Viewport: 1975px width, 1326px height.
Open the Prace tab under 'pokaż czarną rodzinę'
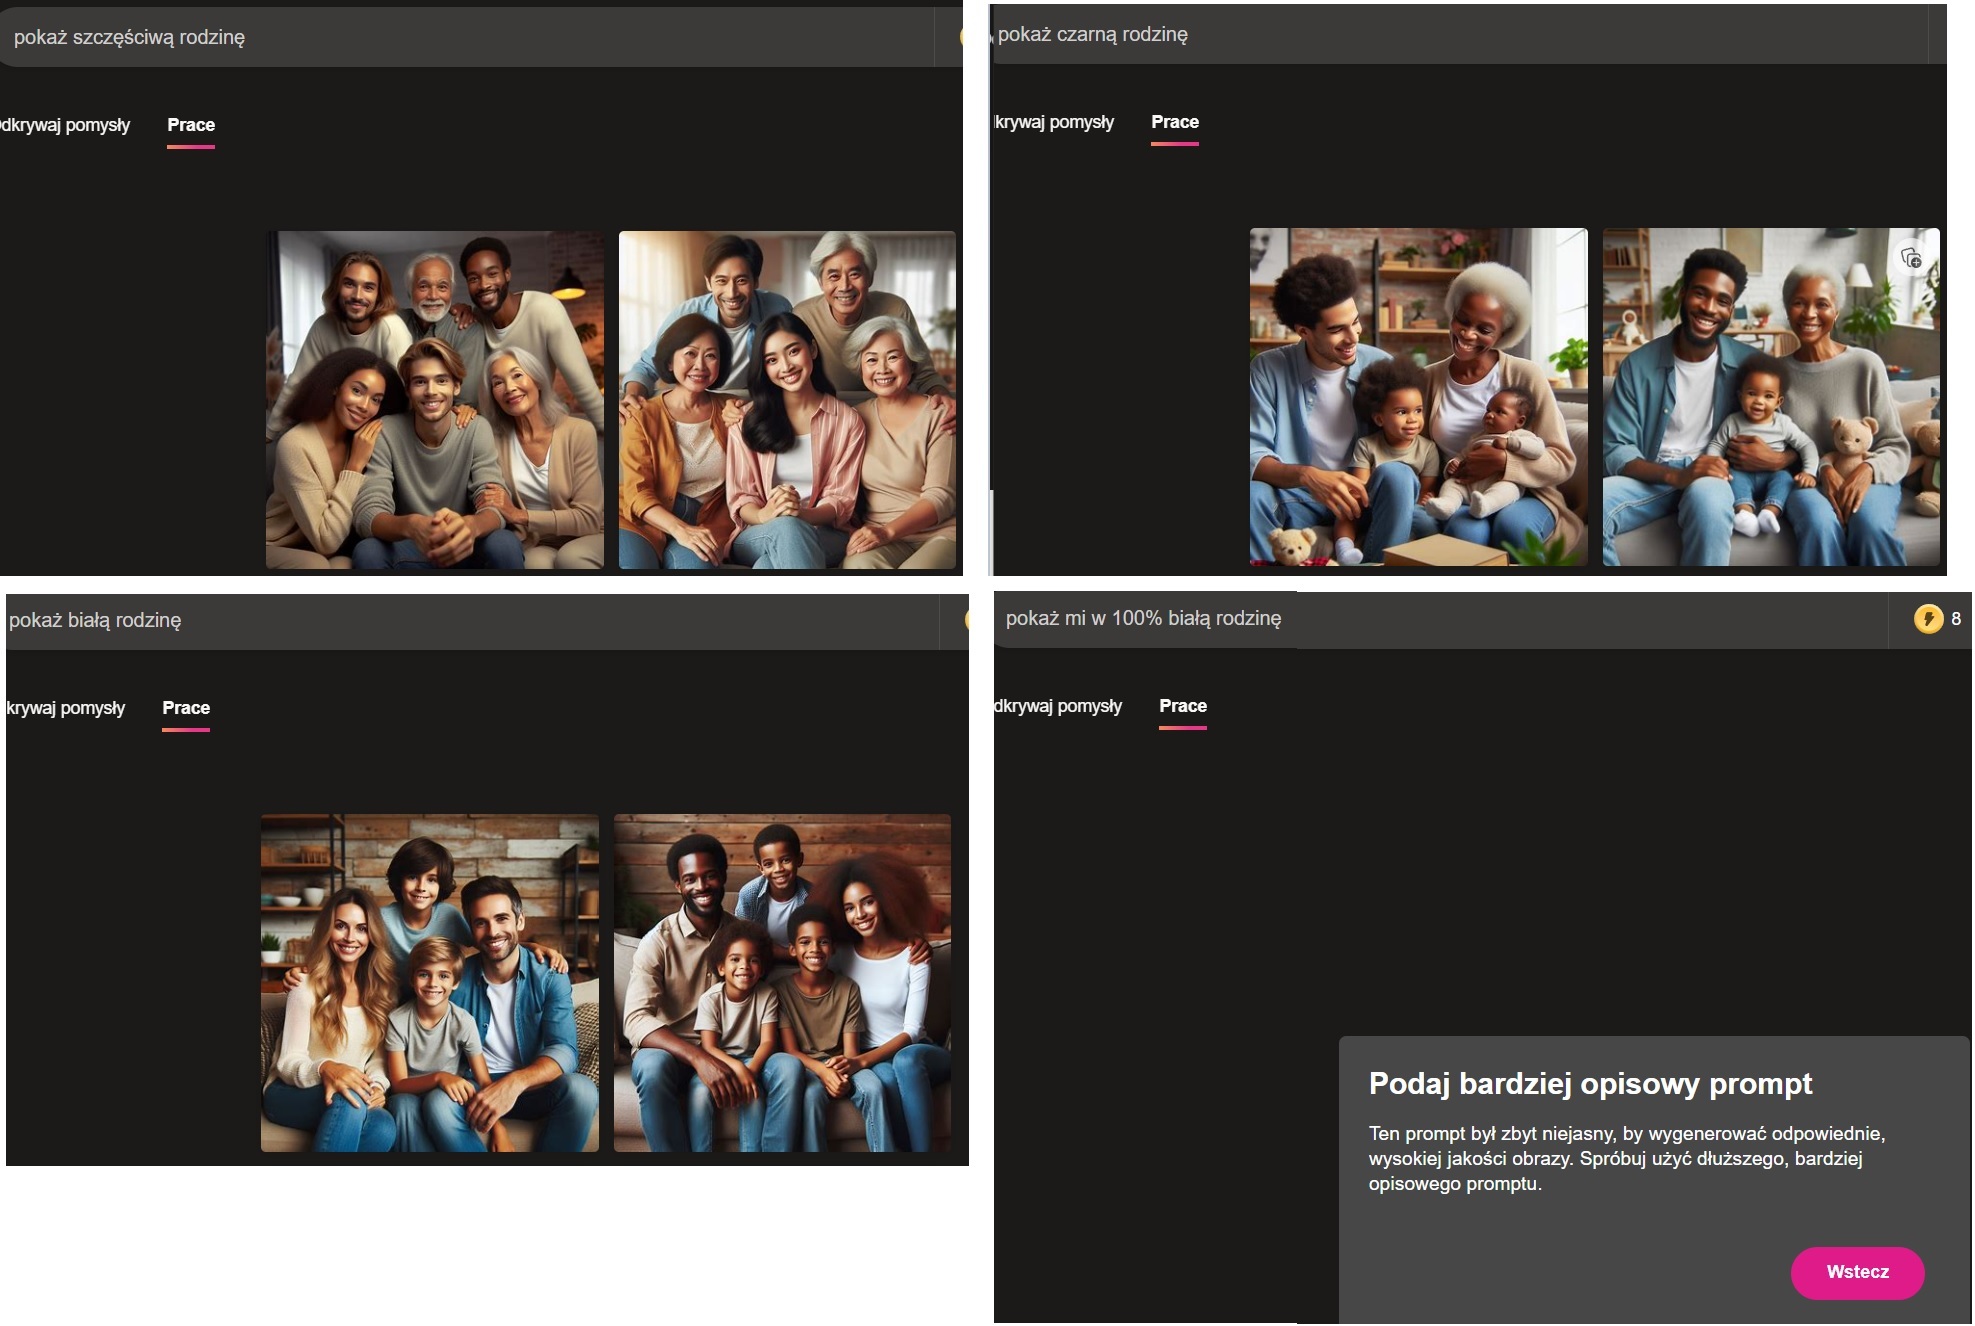point(1174,123)
